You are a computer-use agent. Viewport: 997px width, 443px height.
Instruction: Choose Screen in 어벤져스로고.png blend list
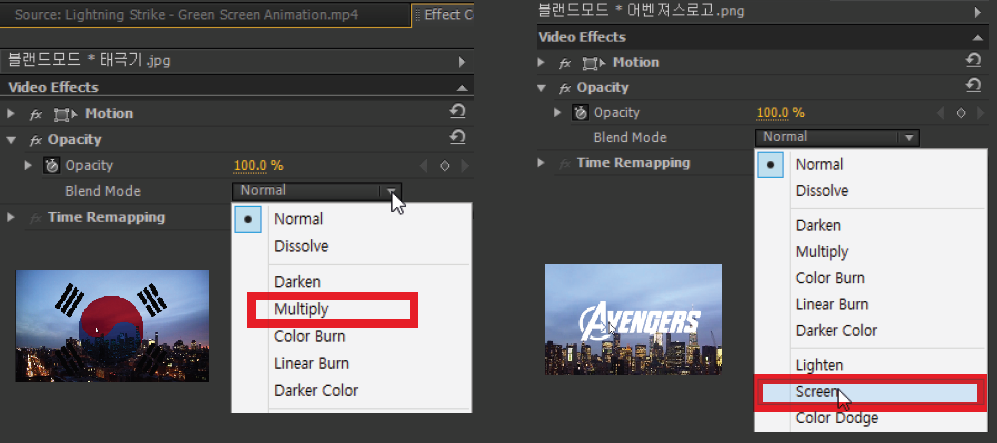pyautogui.click(x=869, y=392)
